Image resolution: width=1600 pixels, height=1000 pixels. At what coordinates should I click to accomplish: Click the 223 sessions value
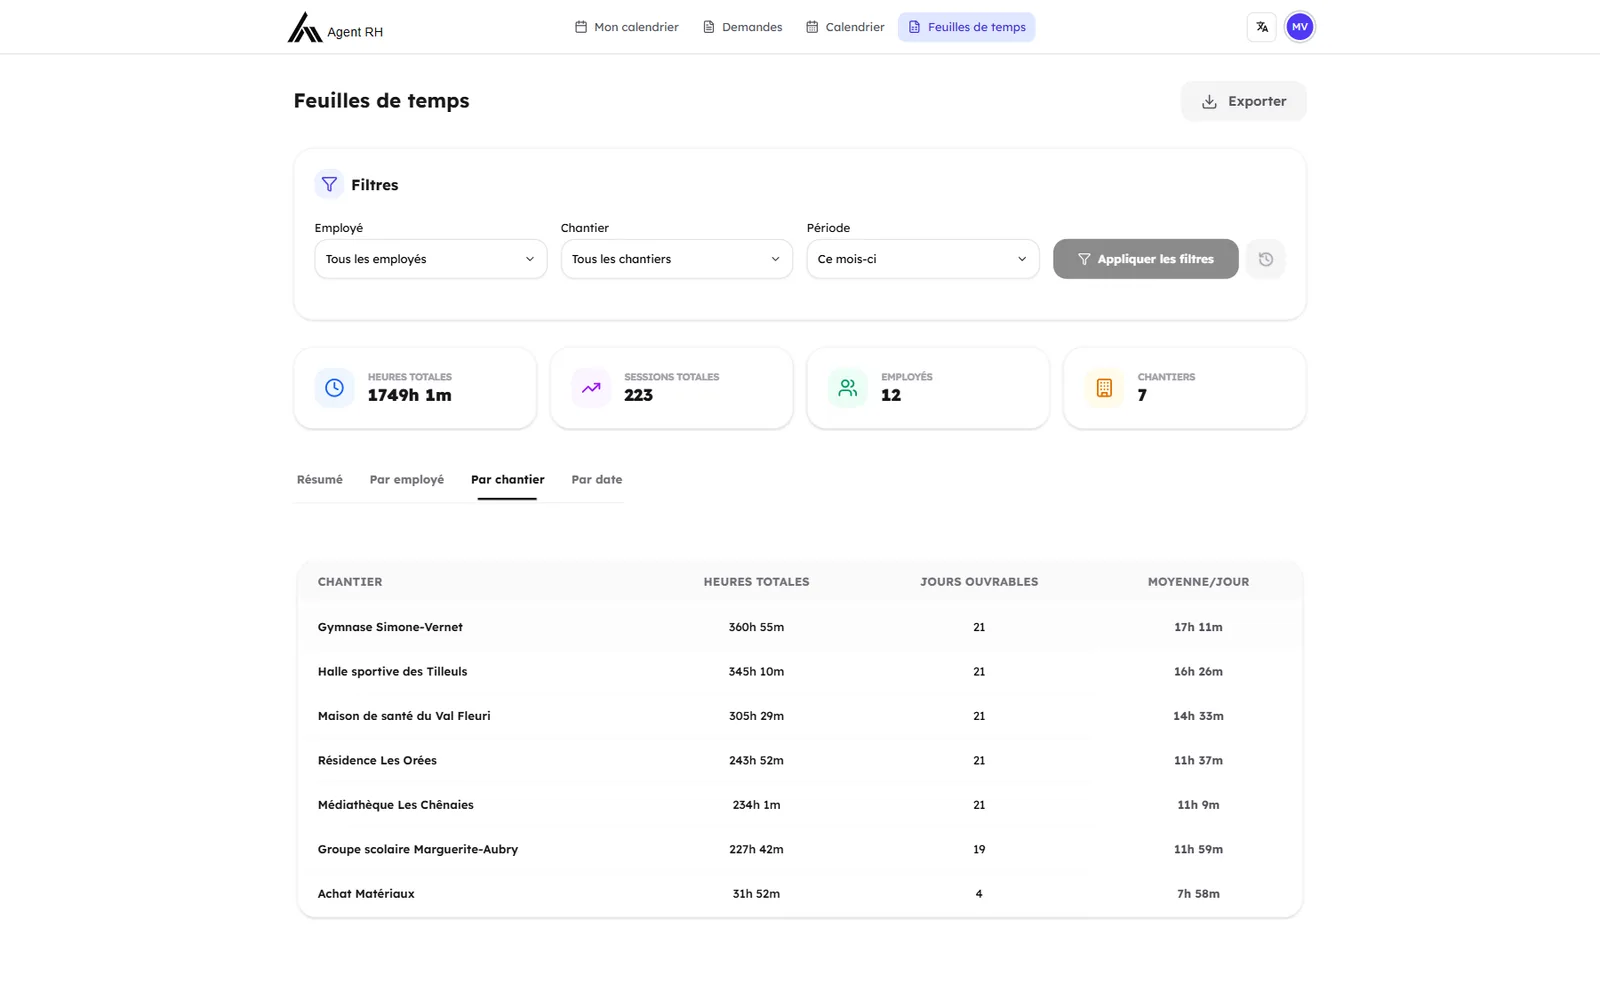(x=638, y=395)
